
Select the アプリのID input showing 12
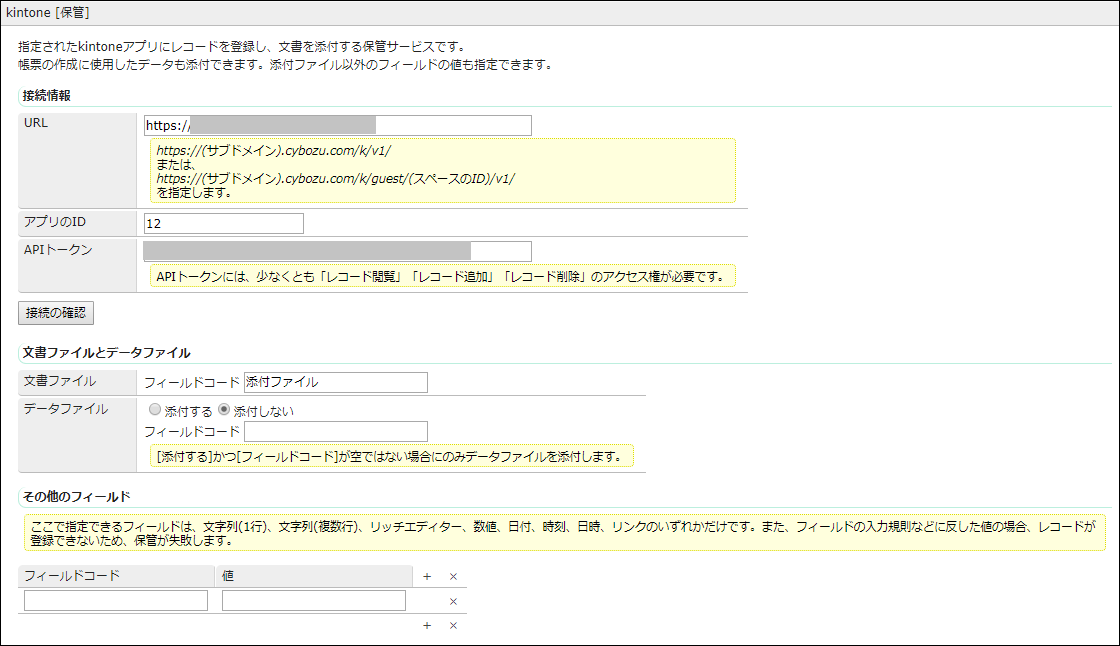click(223, 222)
